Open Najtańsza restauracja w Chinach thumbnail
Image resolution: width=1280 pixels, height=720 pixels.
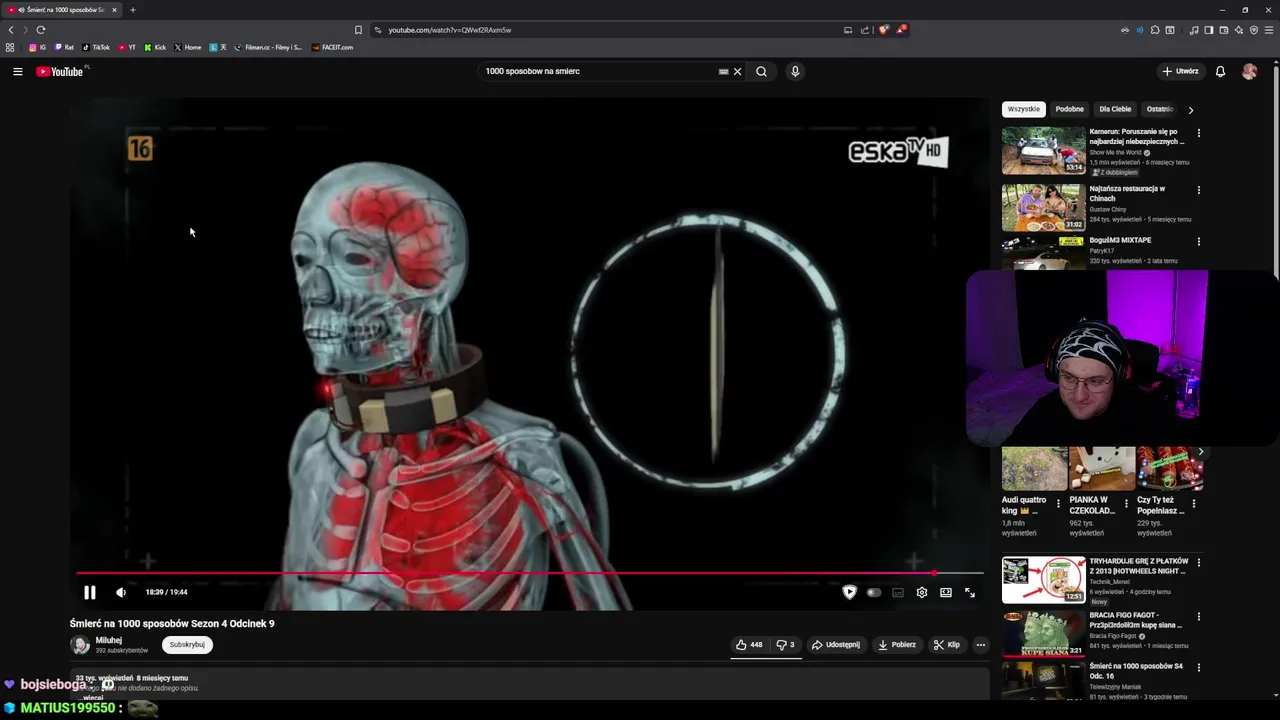1043,207
